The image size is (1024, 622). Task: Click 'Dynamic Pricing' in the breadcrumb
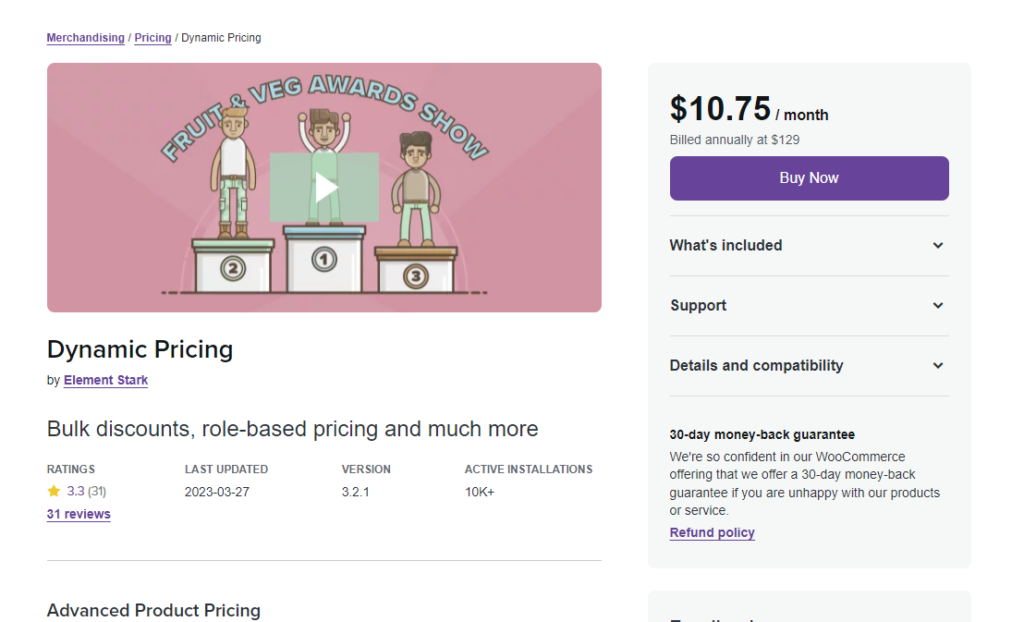(221, 38)
